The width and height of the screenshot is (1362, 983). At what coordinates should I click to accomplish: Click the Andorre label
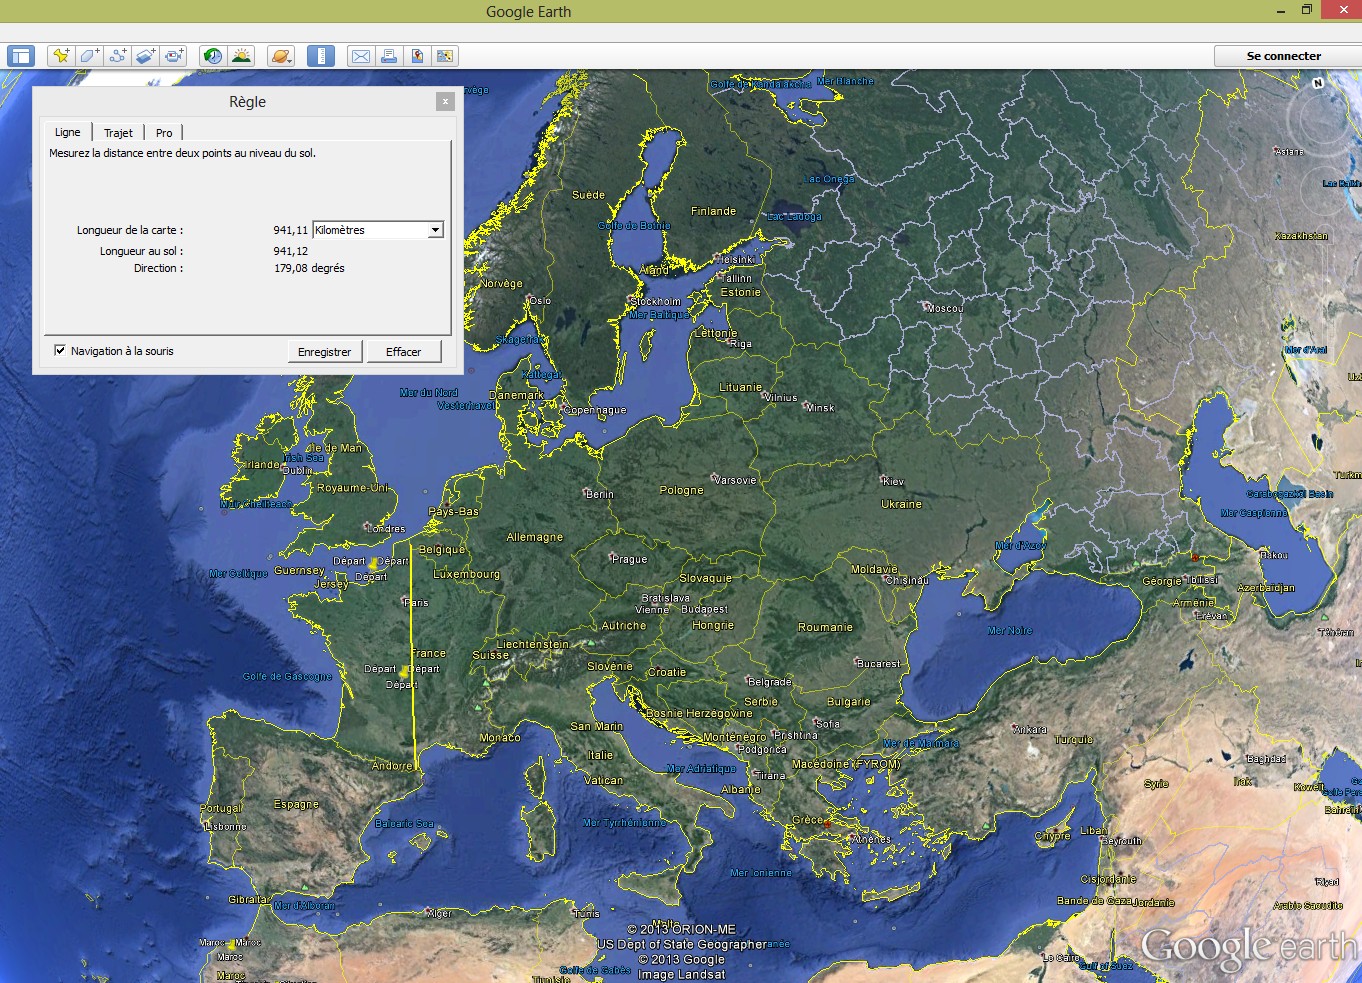[x=392, y=766]
